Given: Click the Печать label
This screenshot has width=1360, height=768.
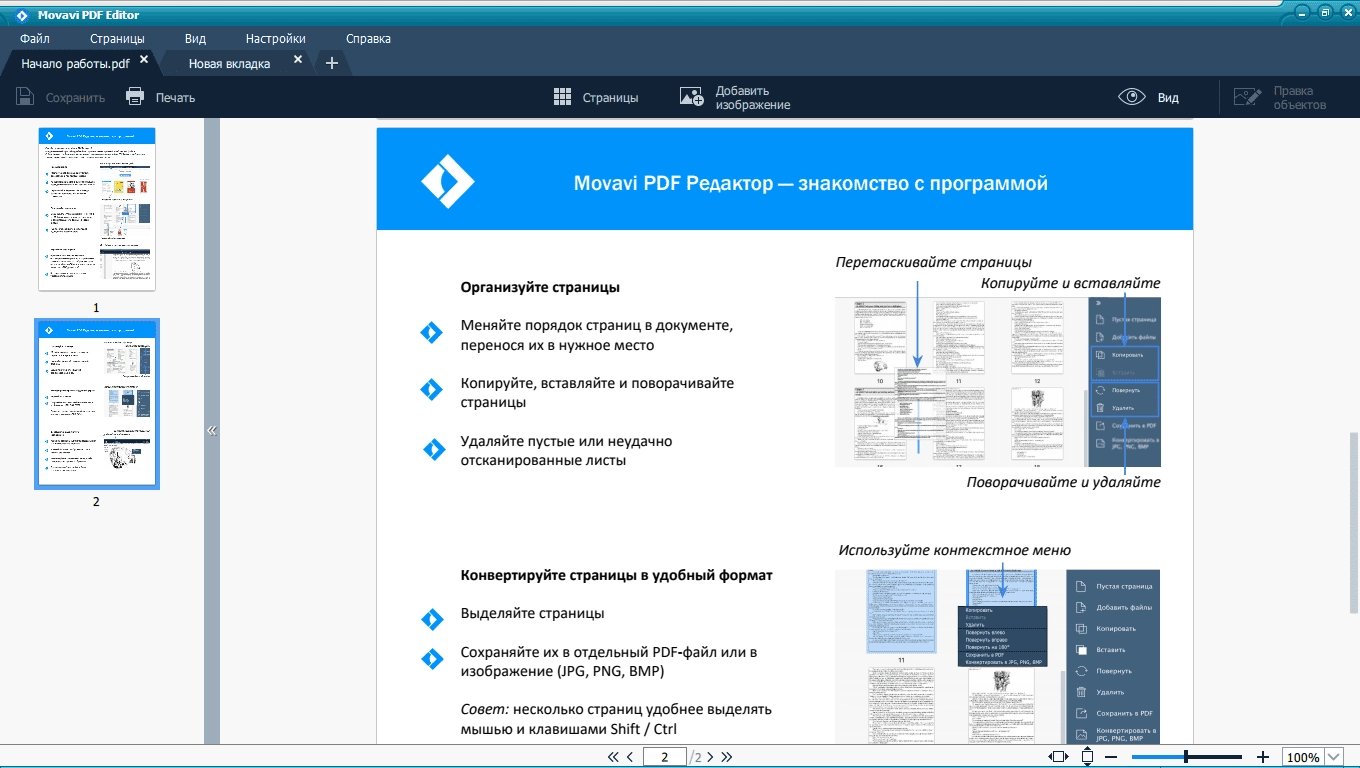Looking at the screenshot, I should point(175,98).
